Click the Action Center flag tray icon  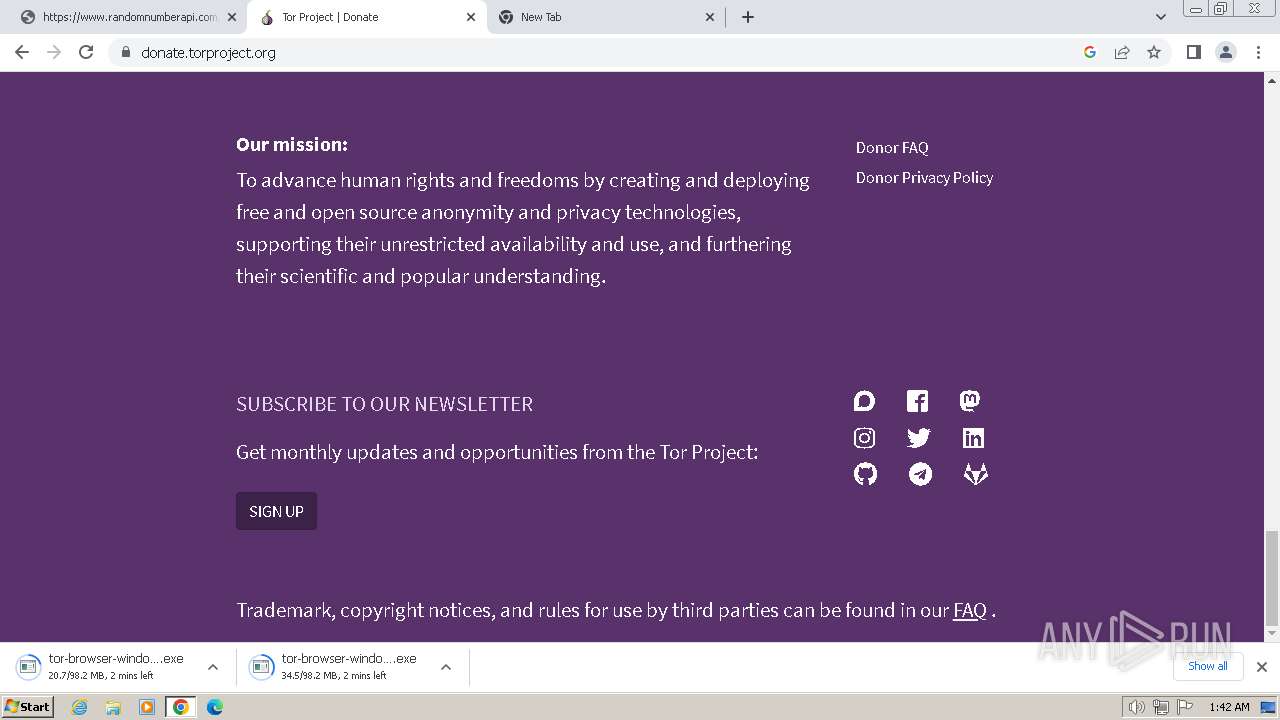pyautogui.click(x=1184, y=707)
